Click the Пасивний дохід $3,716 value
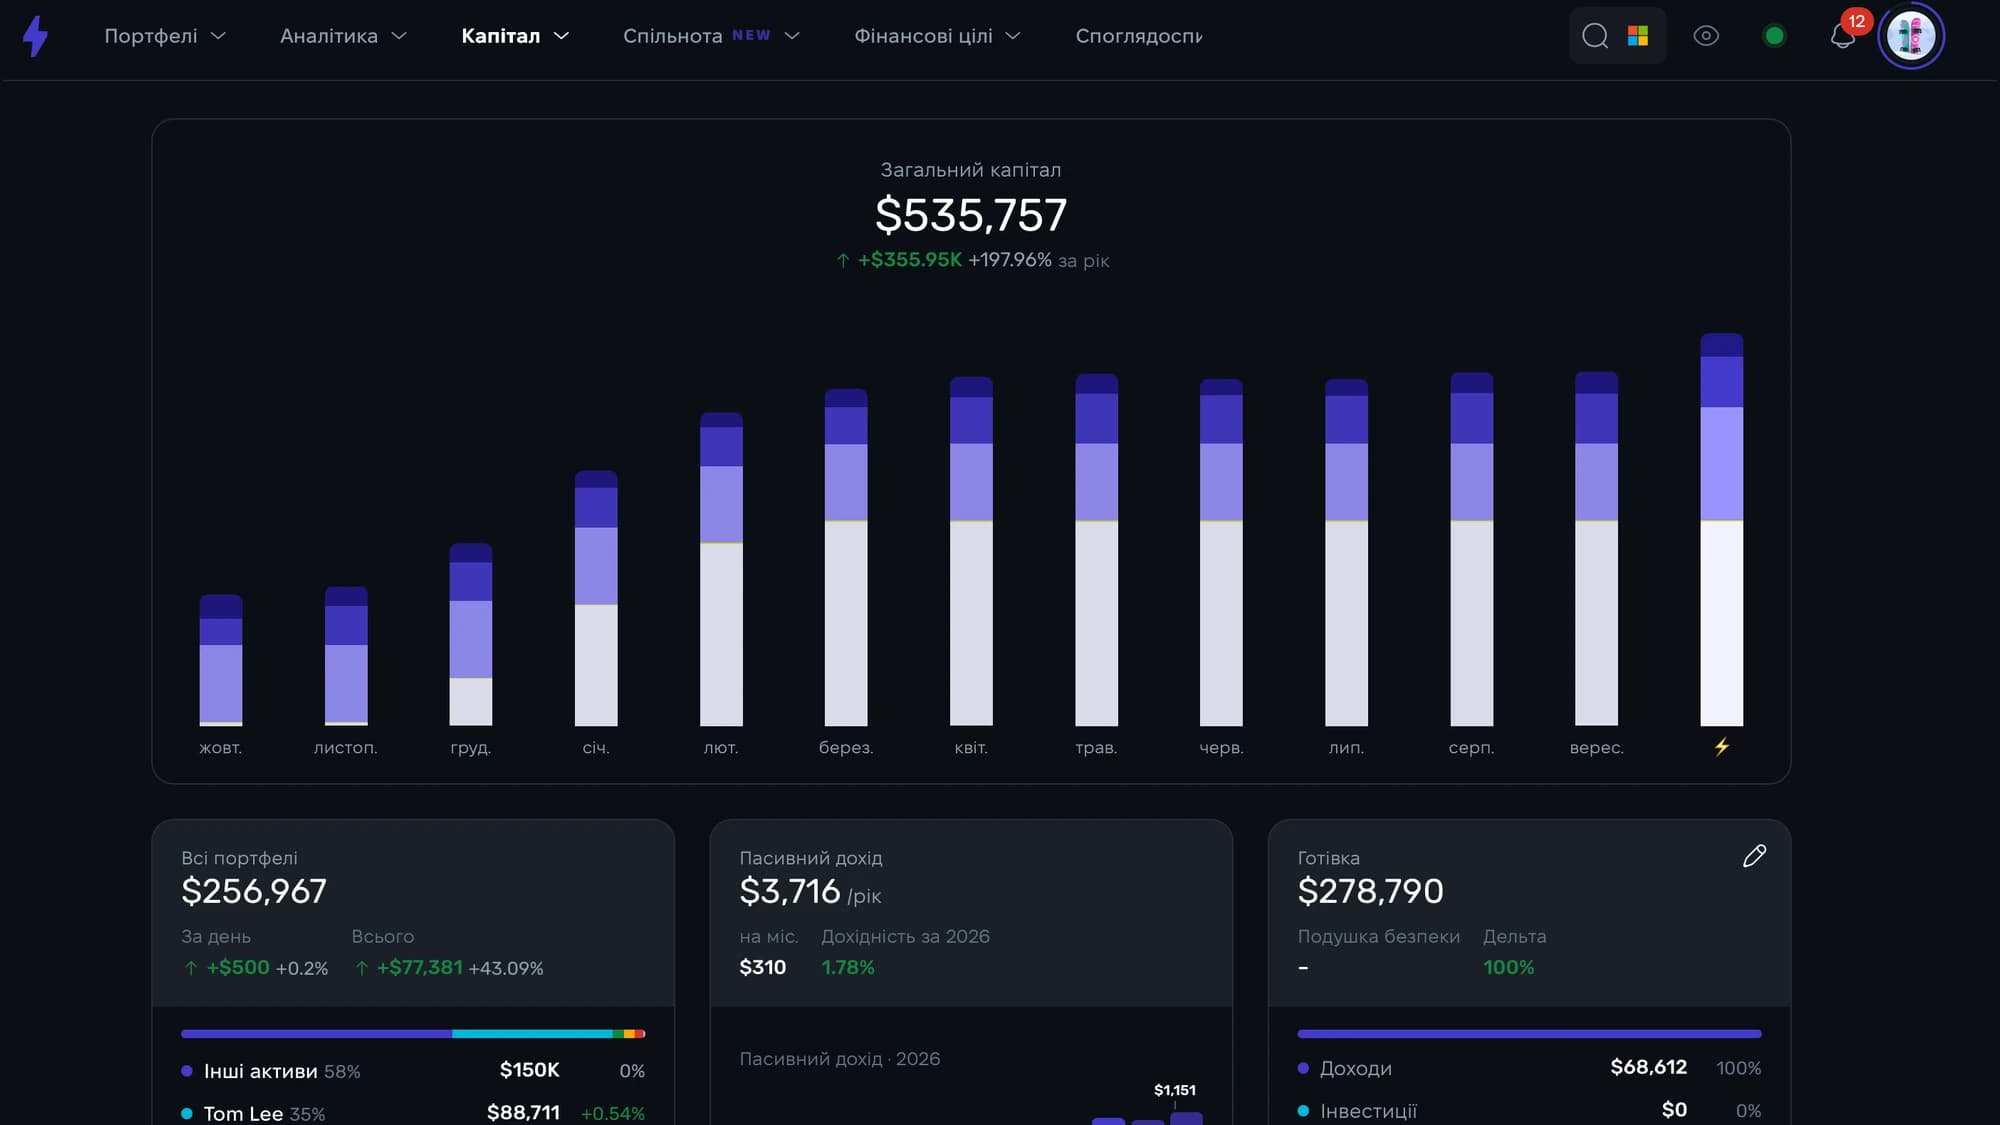This screenshot has width=2000, height=1125. coord(790,891)
